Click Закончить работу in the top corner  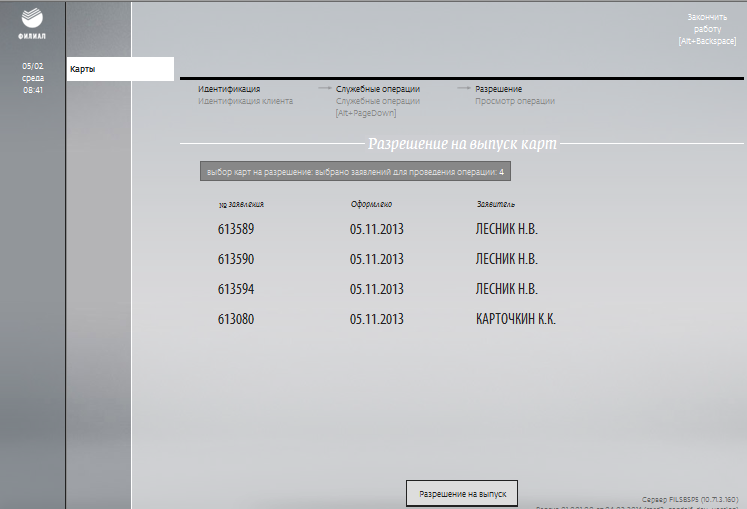coord(707,29)
